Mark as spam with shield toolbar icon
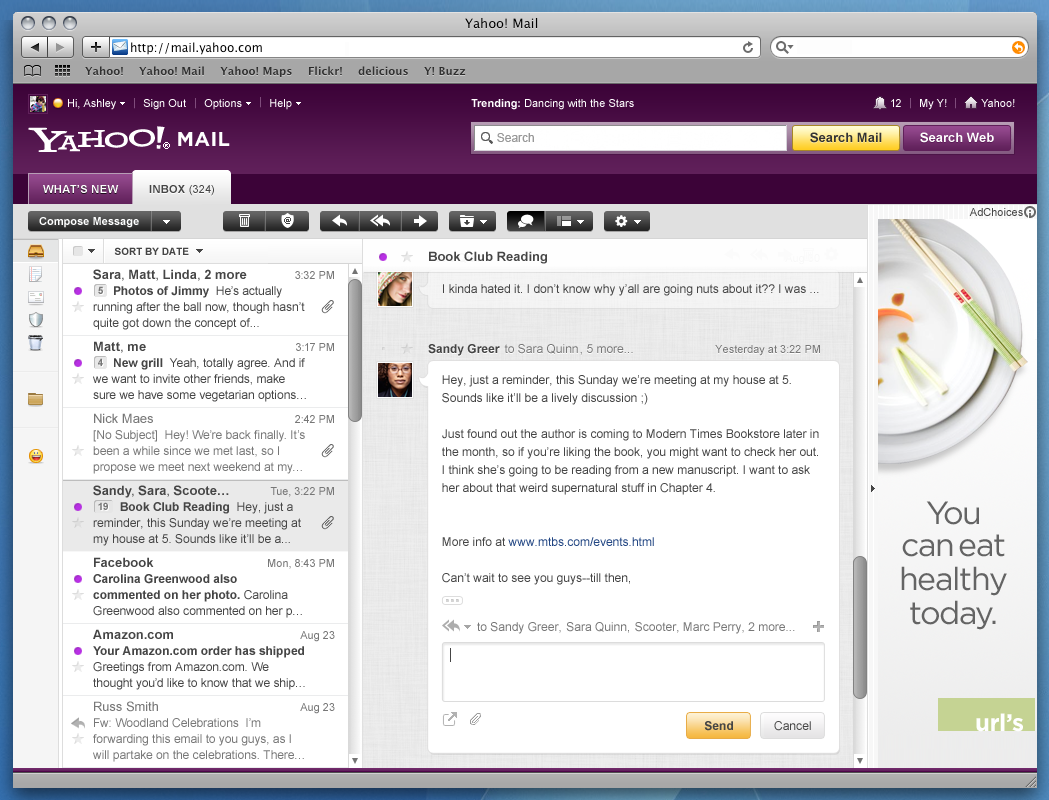The width and height of the screenshot is (1049, 800). click(288, 221)
